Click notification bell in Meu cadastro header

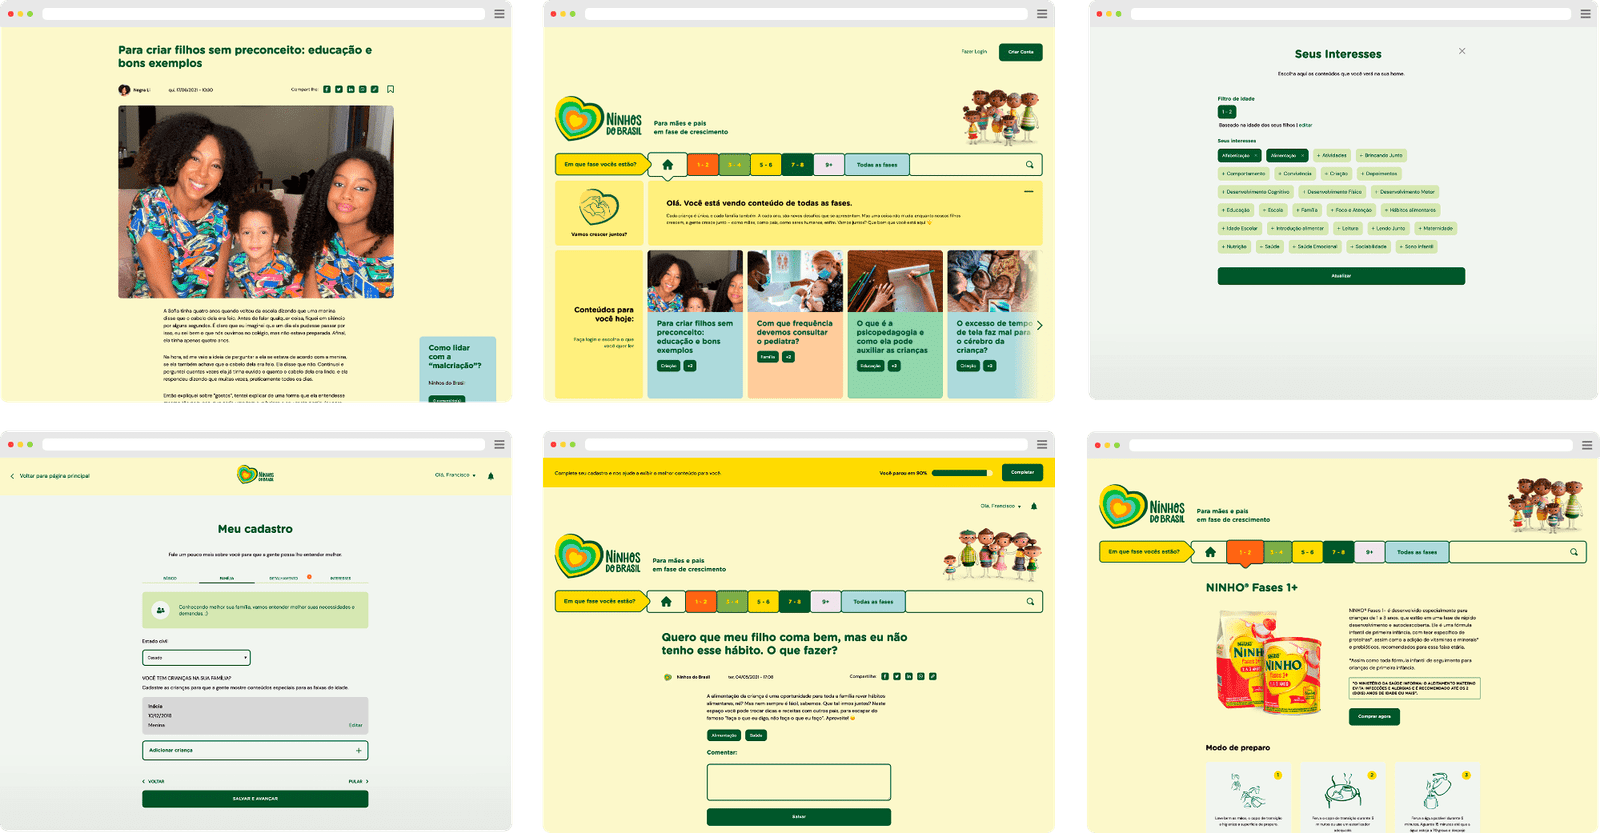[491, 476]
